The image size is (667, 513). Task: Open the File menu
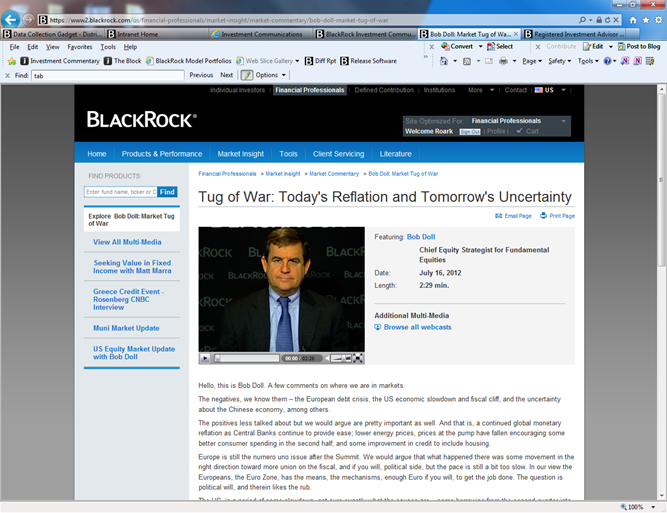(x=14, y=47)
